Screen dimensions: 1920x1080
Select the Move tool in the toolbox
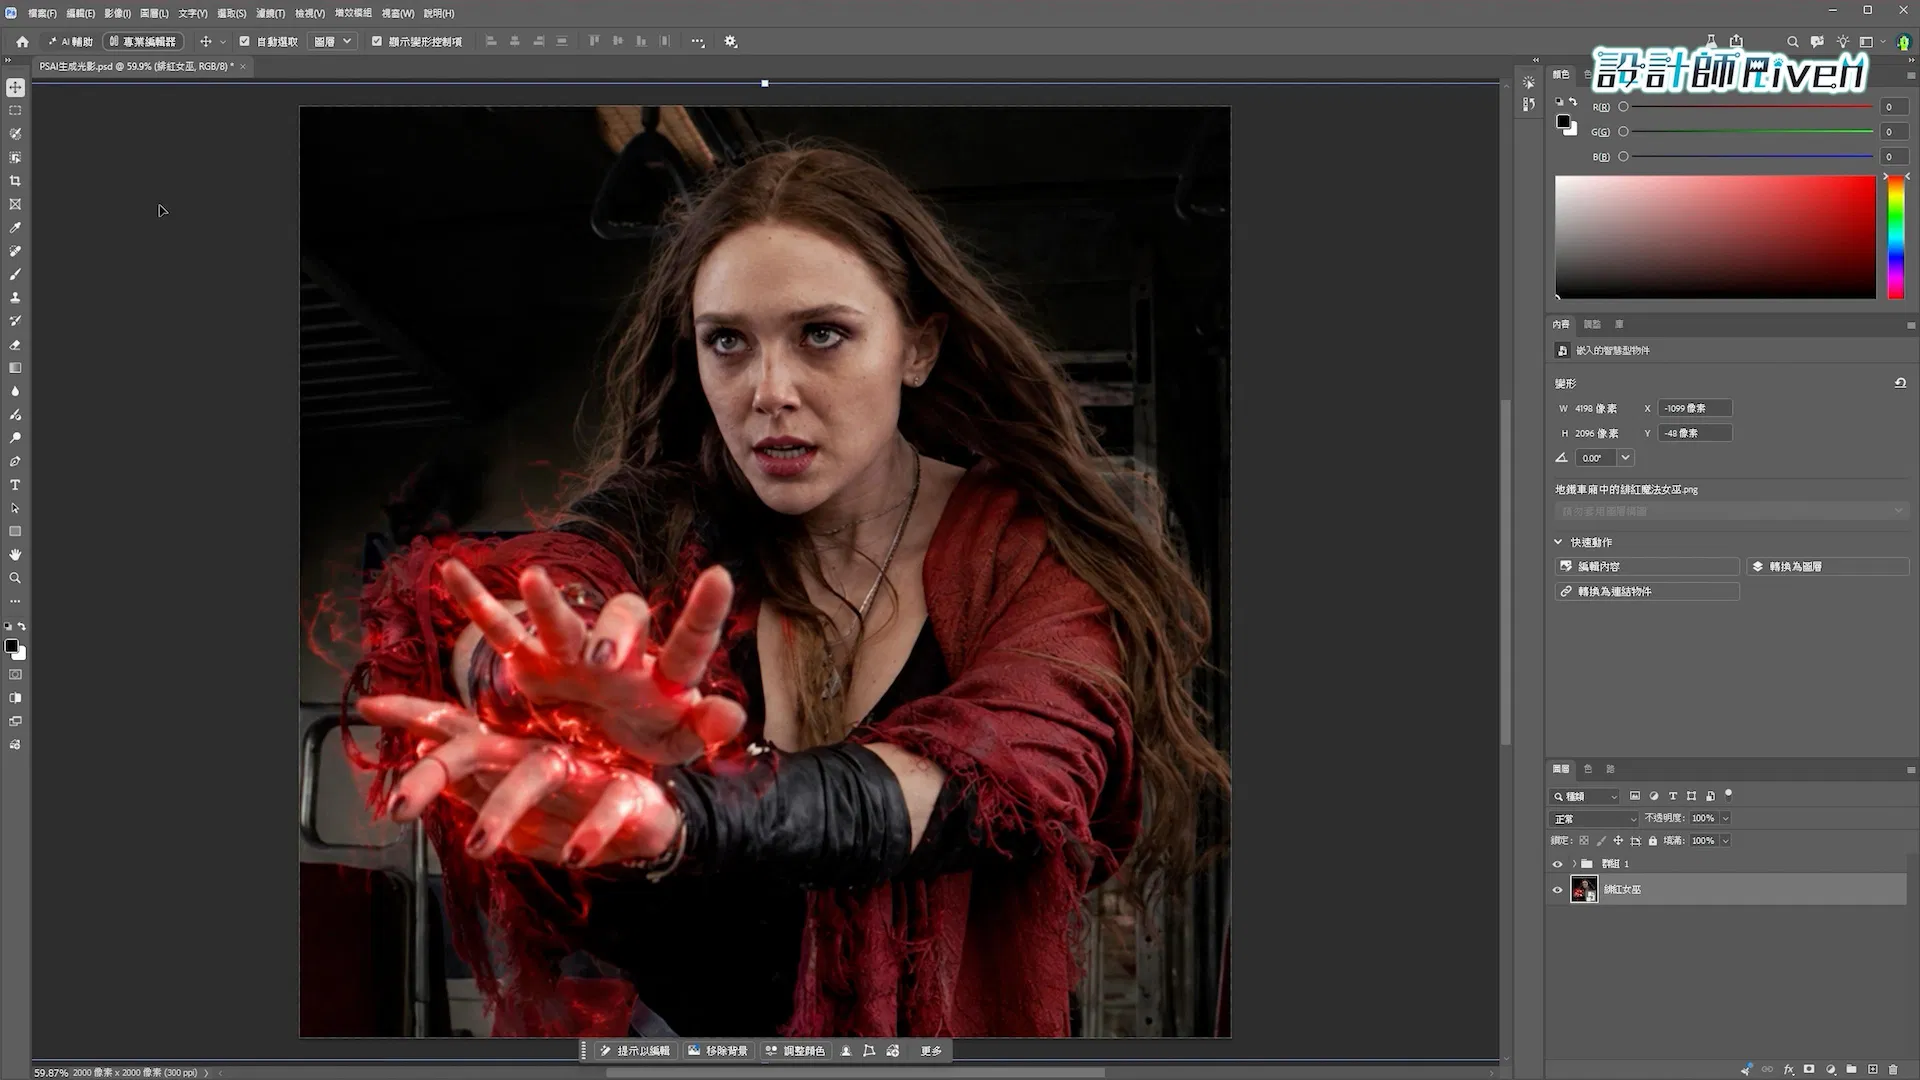pyautogui.click(x=15, y=88)
